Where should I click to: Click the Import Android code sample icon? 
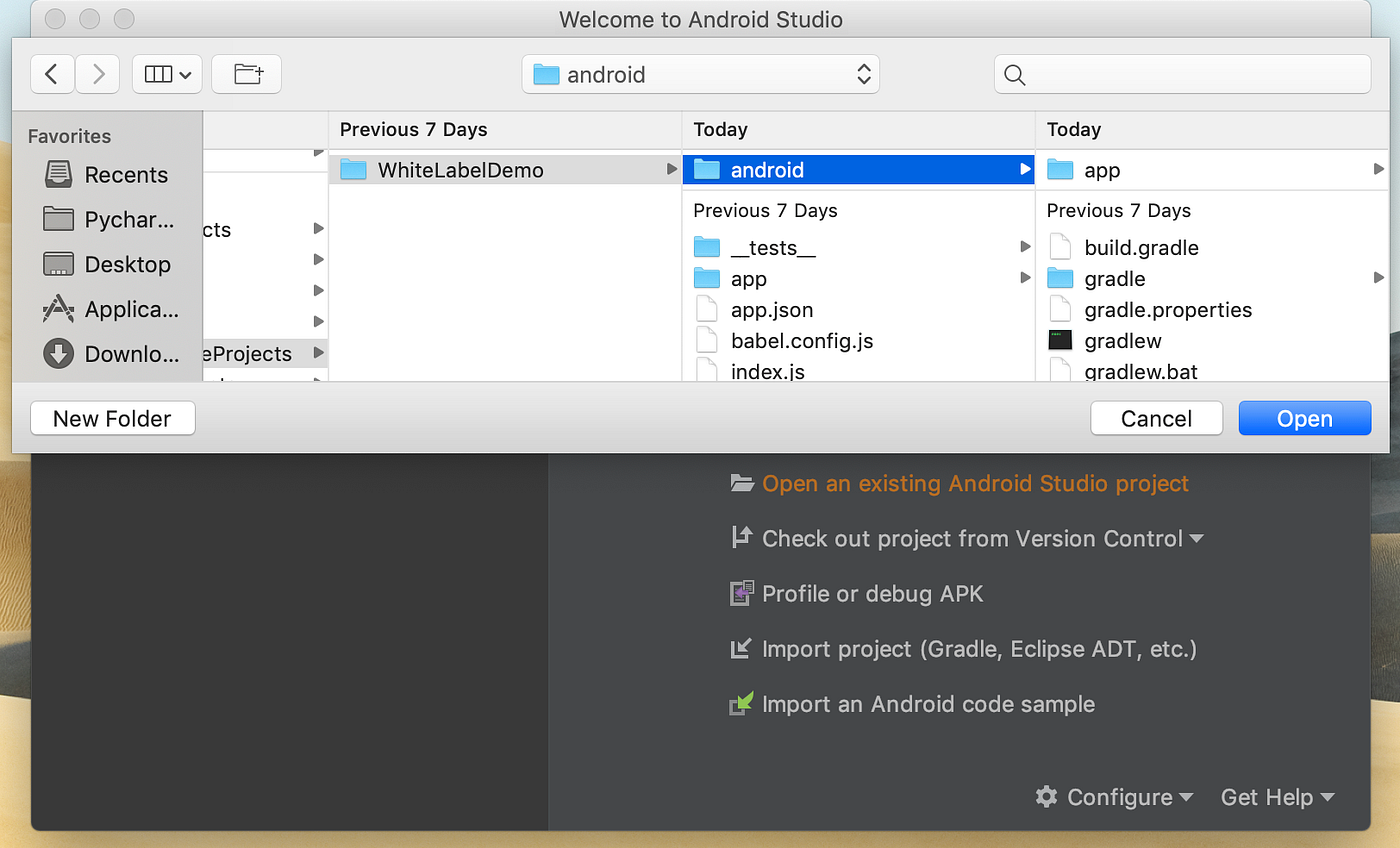pos(741,704)
